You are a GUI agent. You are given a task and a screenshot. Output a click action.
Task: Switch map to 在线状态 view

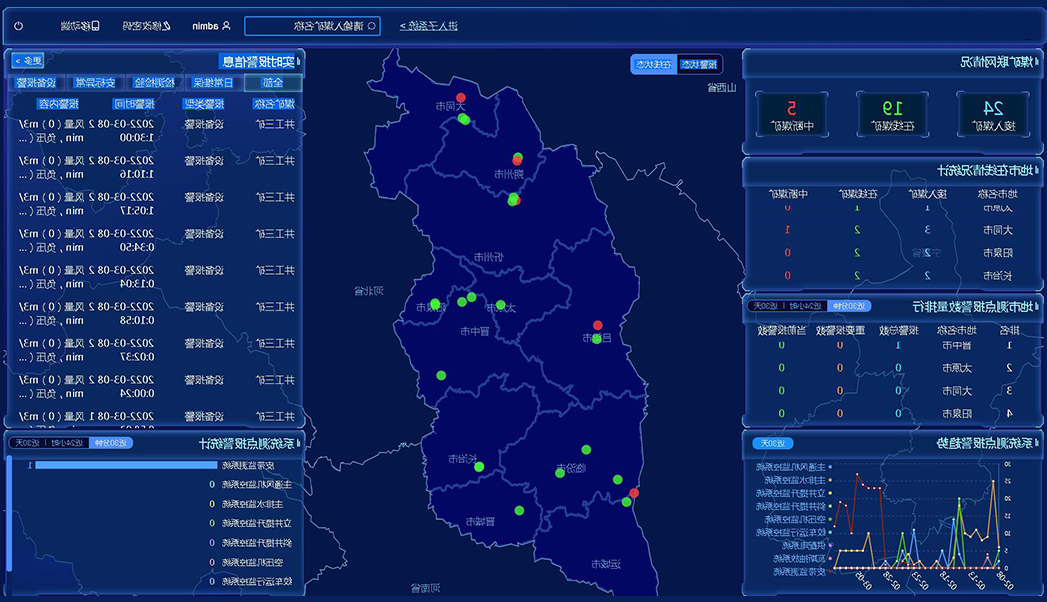tap(655, 64)
